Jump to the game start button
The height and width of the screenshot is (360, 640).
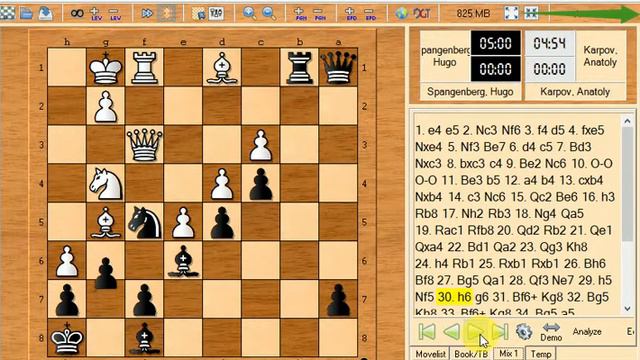click(x=427, y=331)
